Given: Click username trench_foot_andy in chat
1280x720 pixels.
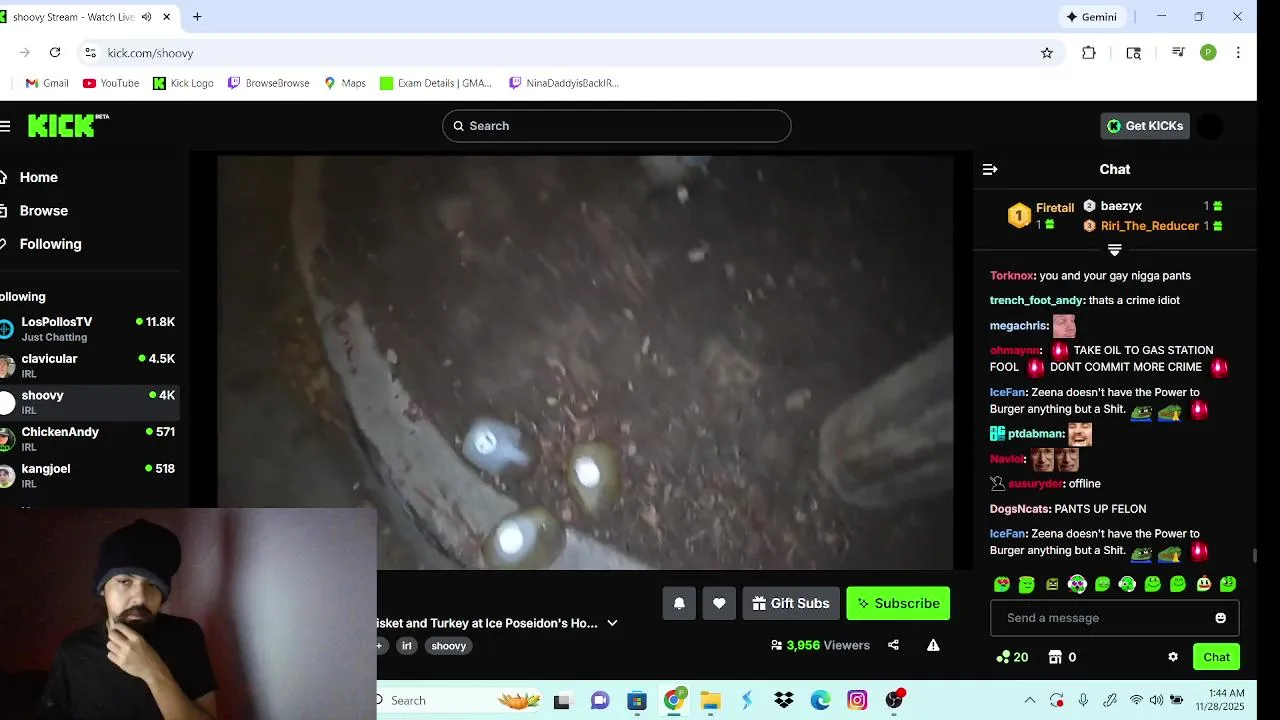Looking at the screenshot, I should point(1037,301).
